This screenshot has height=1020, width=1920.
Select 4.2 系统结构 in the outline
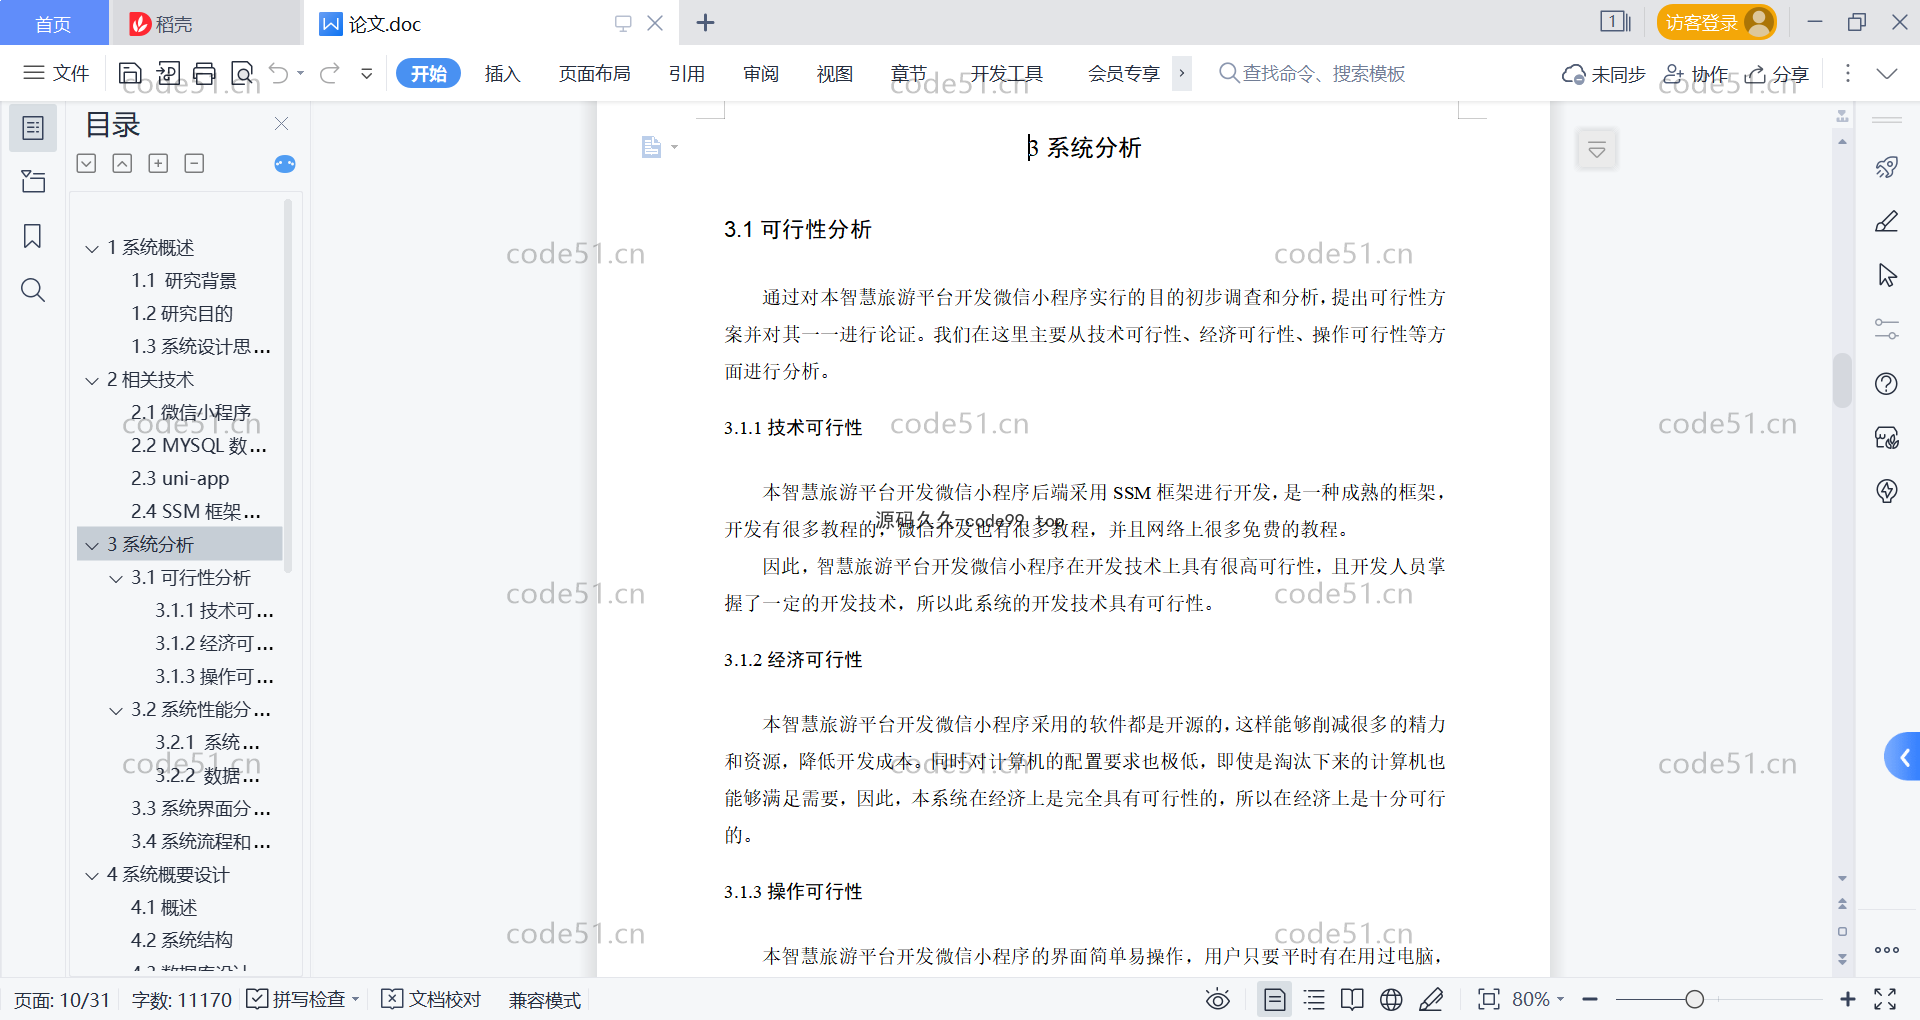pyautogui.click(x=181, y=941)
